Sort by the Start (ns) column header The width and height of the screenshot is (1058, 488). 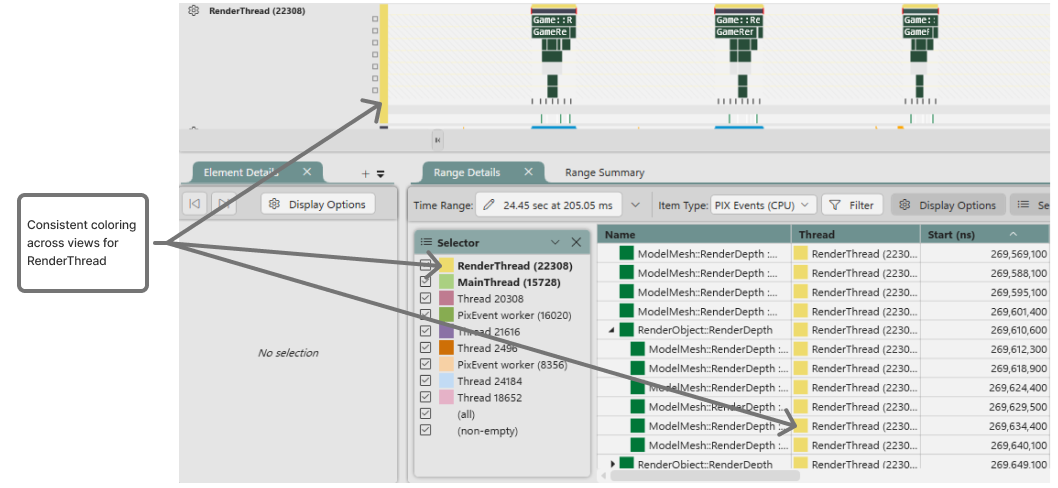click(985, 234)
